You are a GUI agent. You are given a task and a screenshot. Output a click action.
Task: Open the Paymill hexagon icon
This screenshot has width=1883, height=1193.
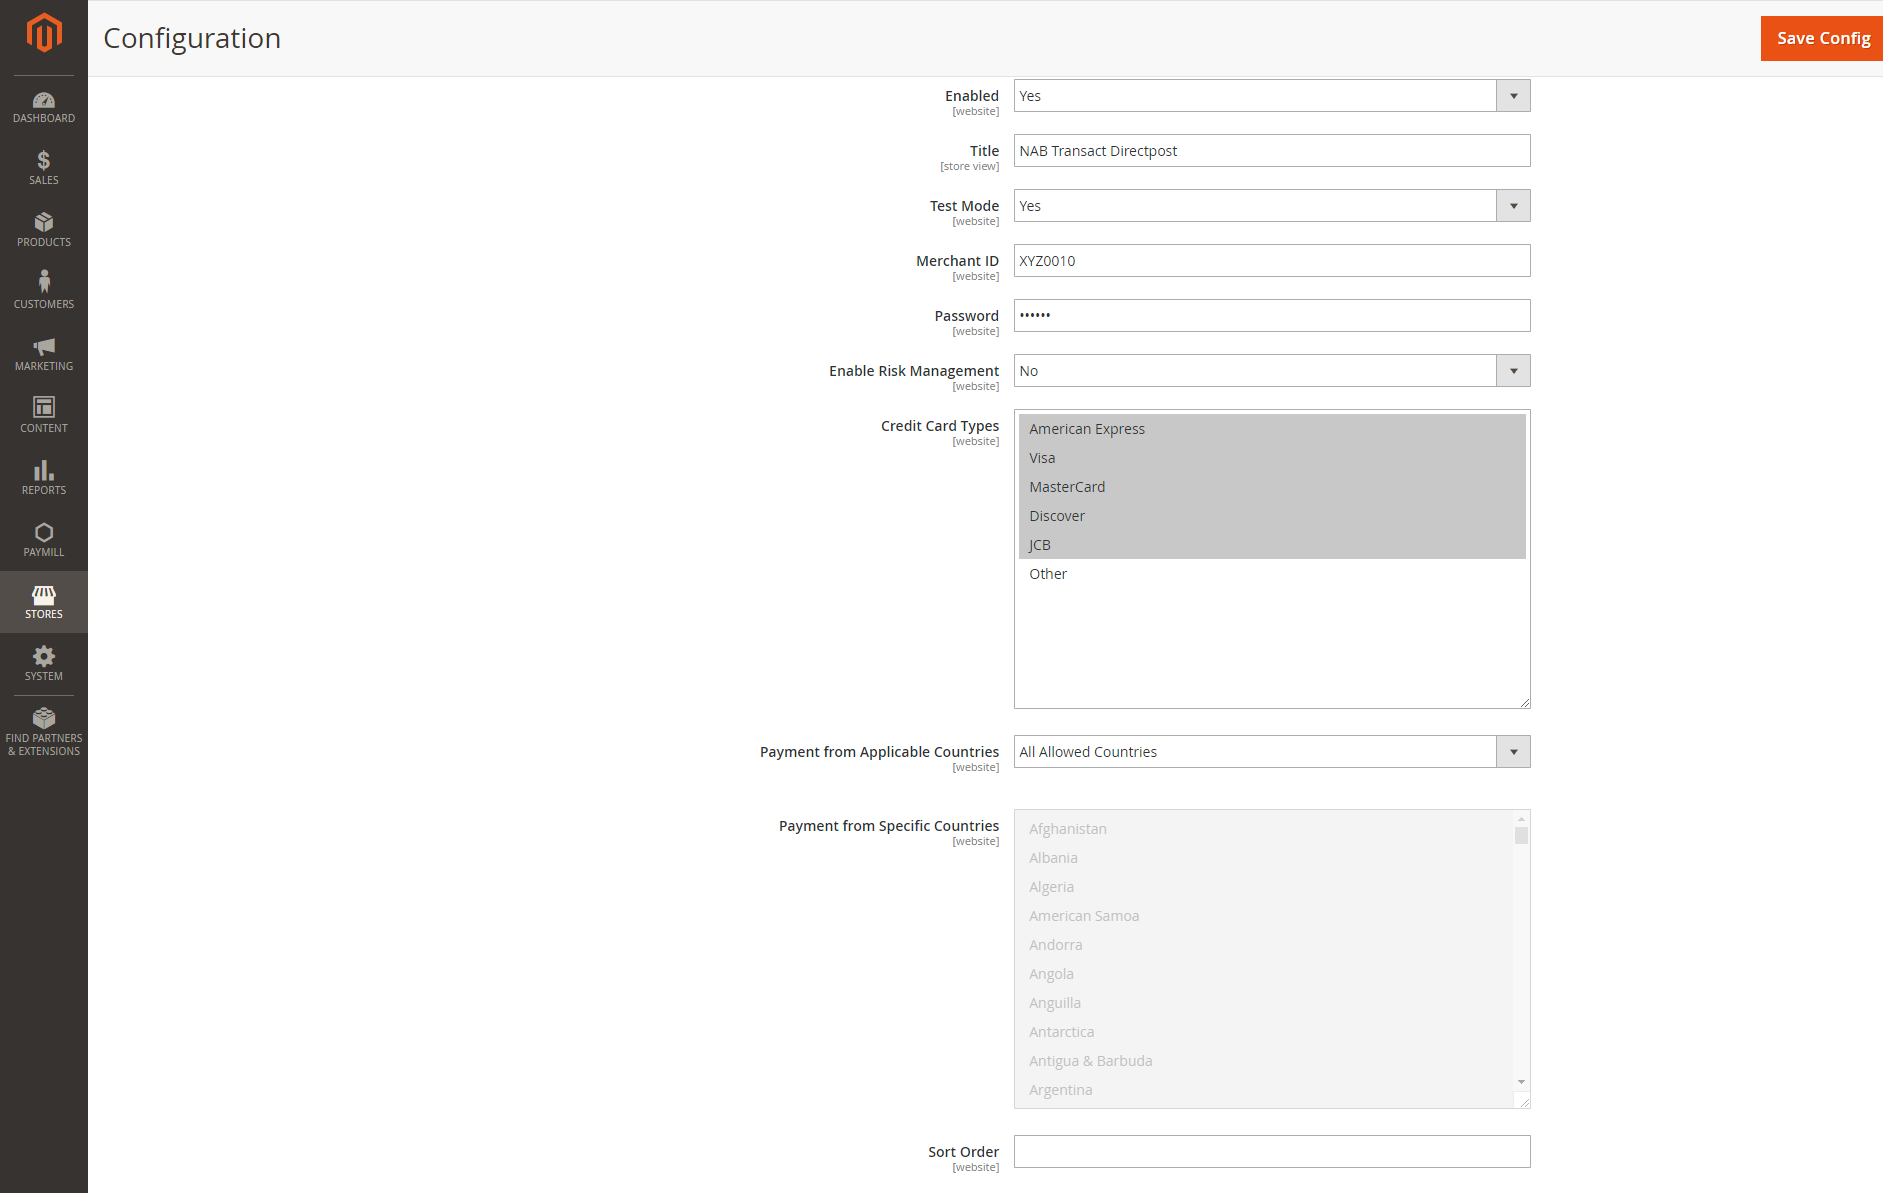44,532
